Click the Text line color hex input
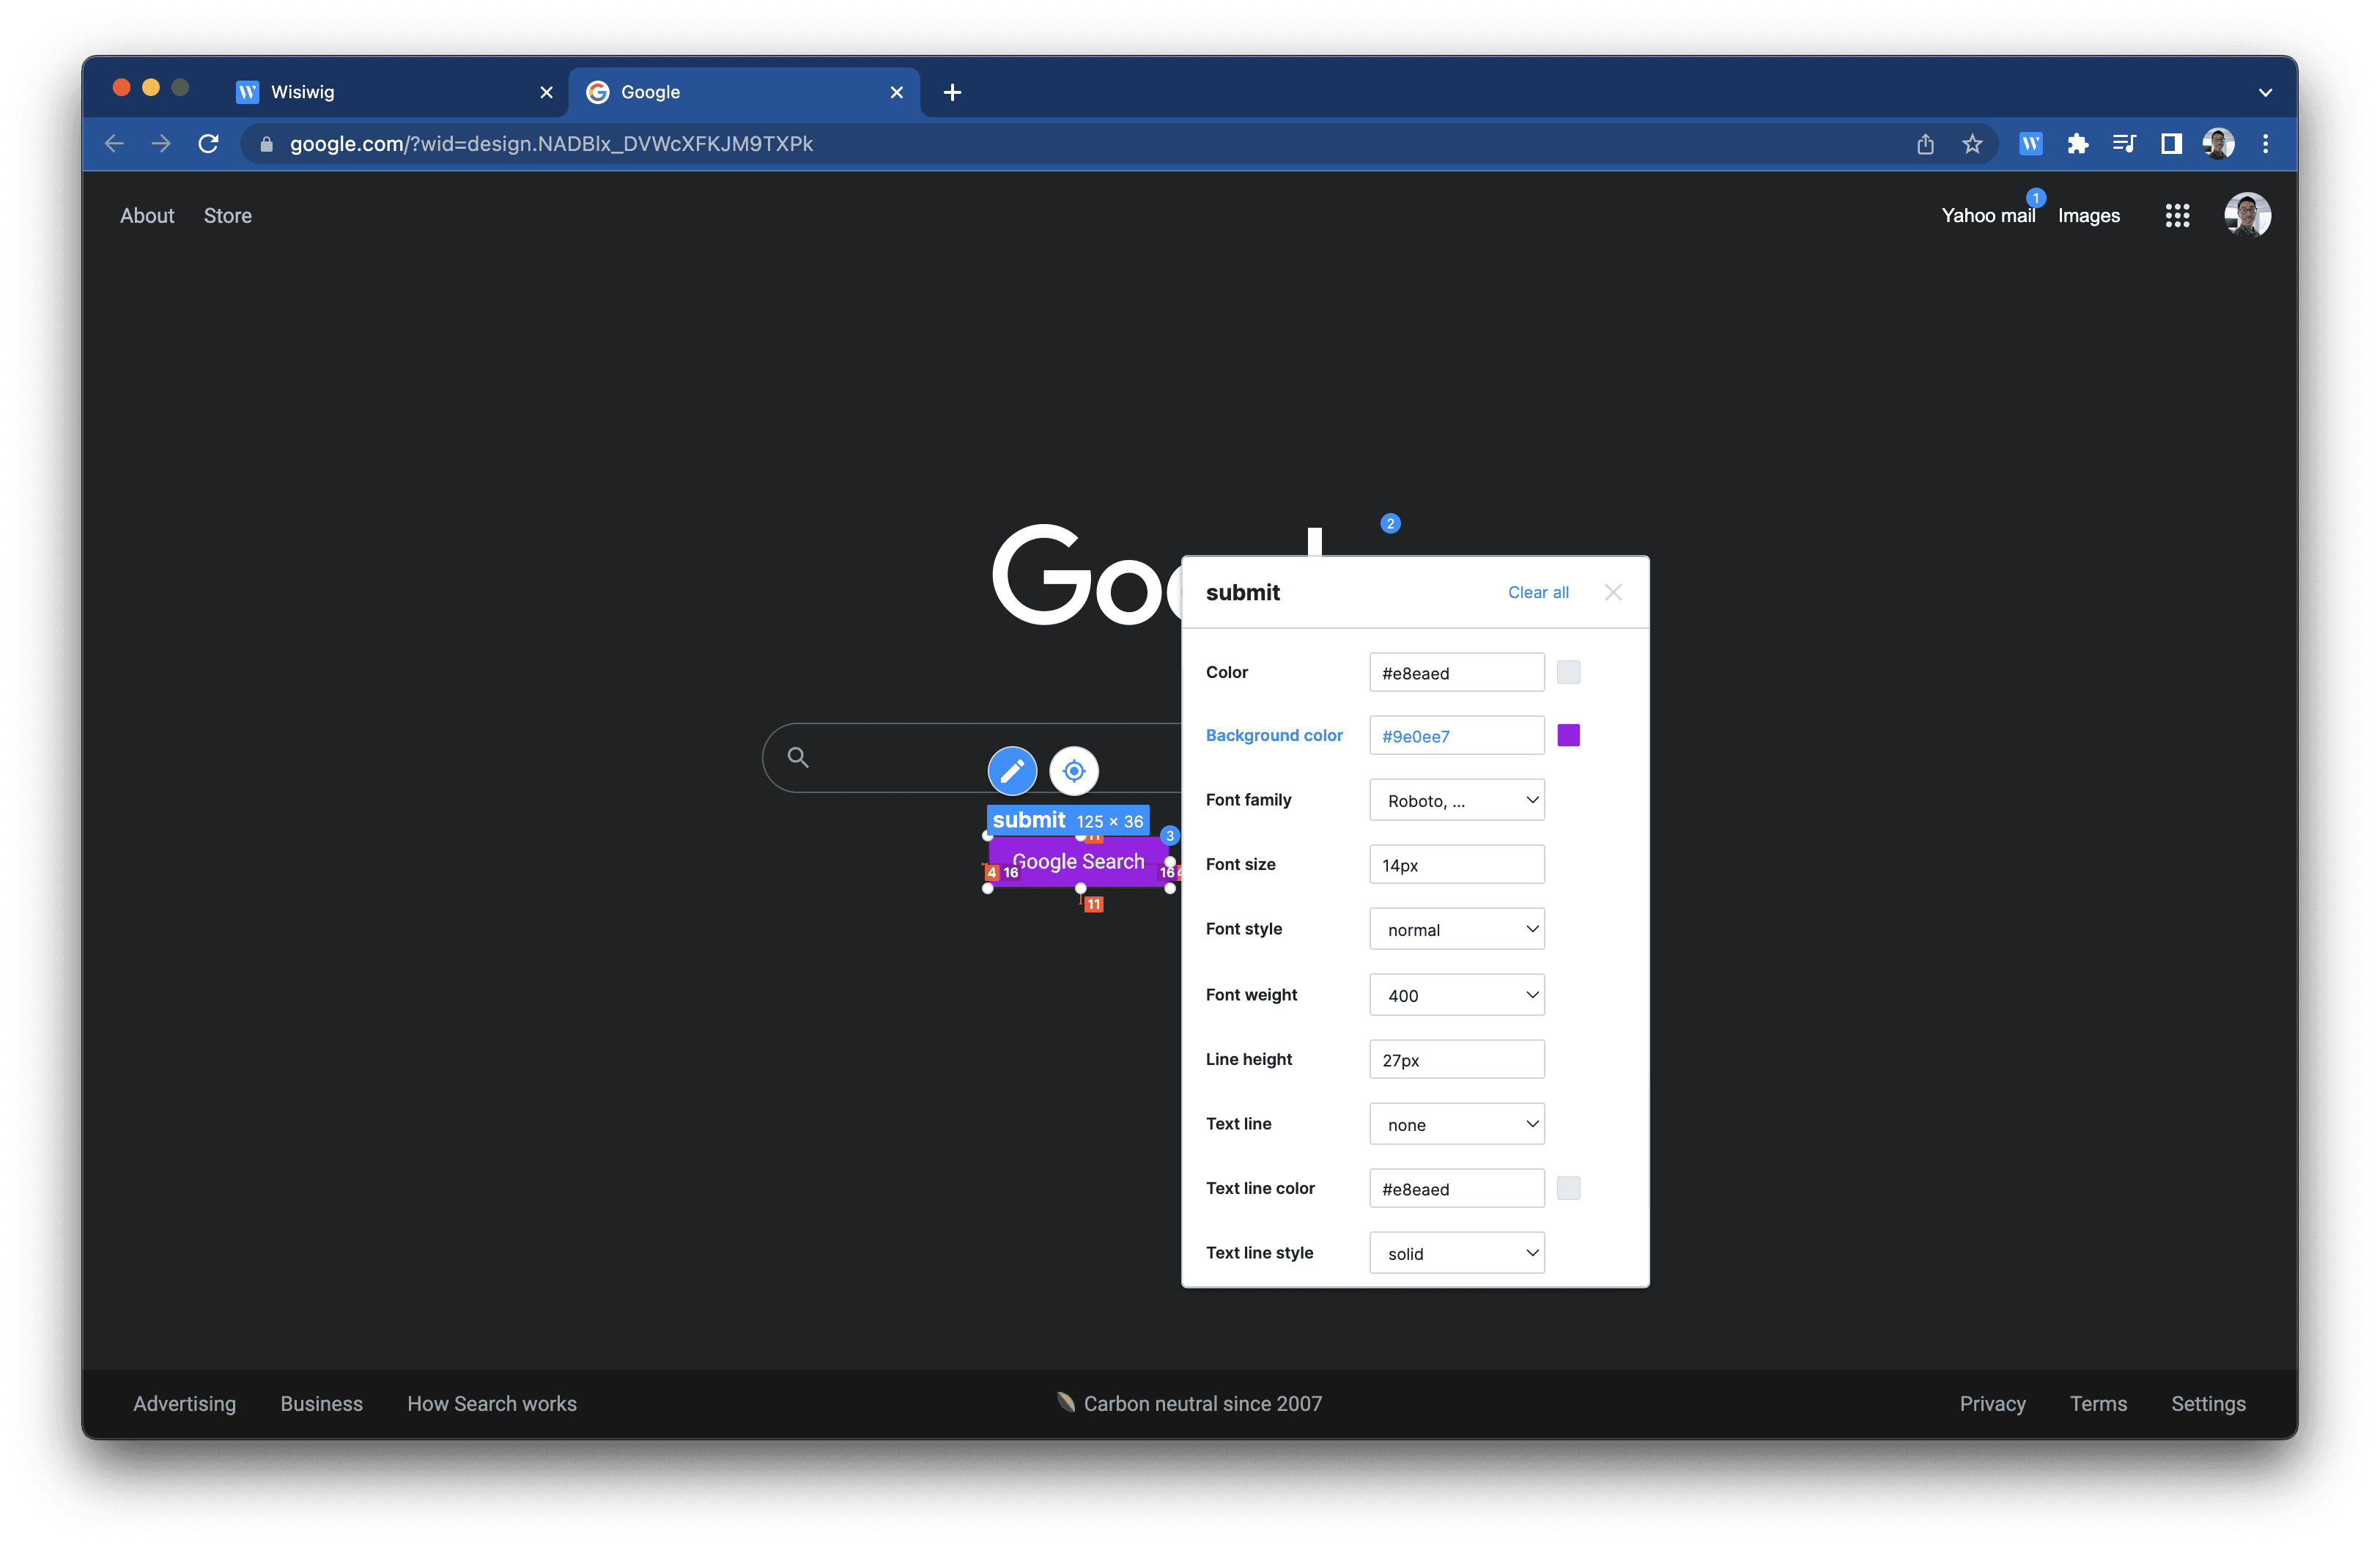 [x=1457, y=1188]
